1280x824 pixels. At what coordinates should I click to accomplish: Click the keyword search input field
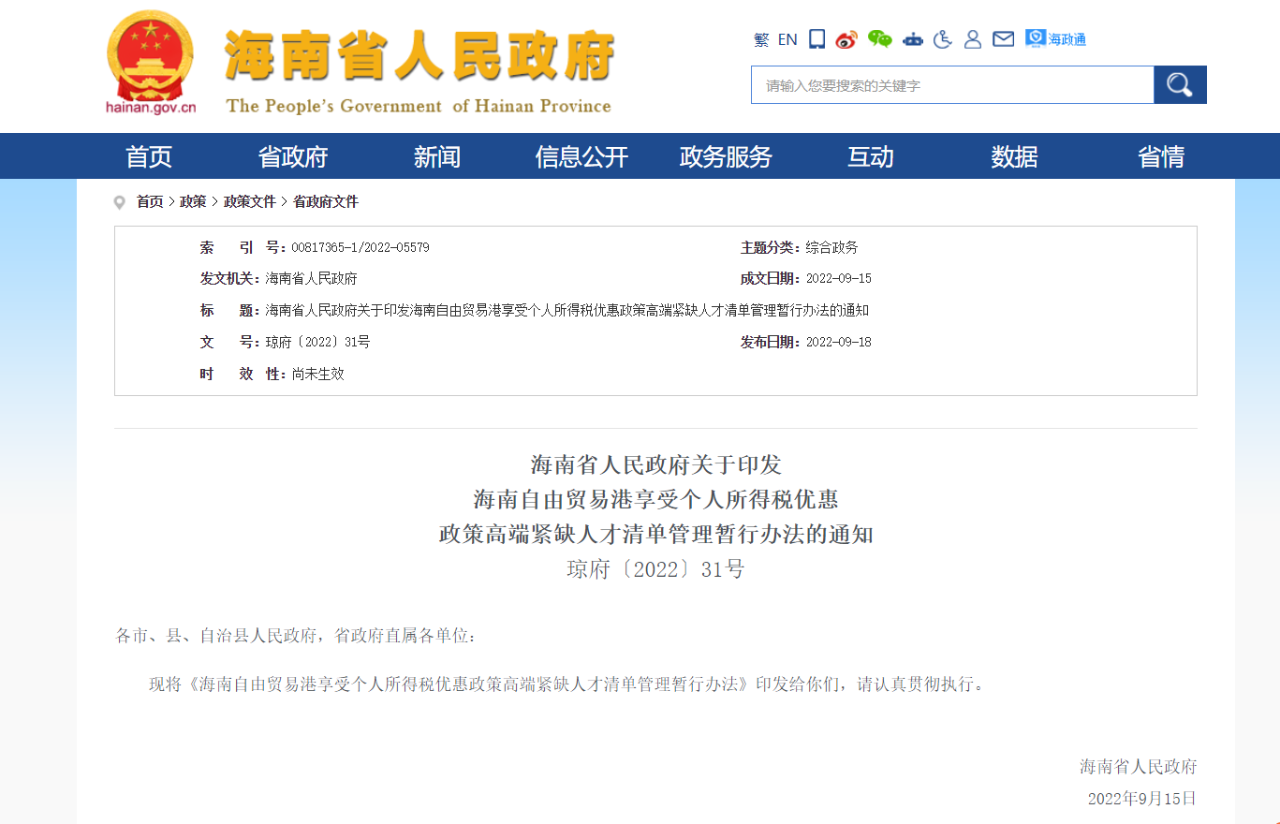[952, 85]
